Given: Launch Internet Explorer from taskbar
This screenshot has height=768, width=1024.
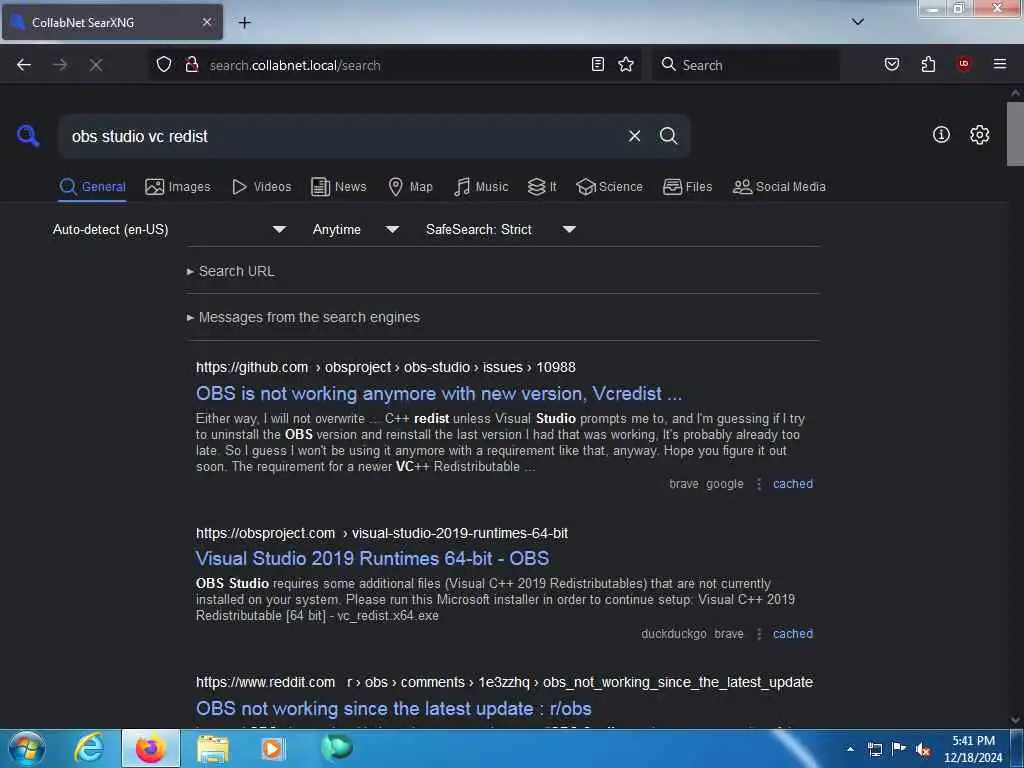Looking at the screenshot, I should pos(89,748).
